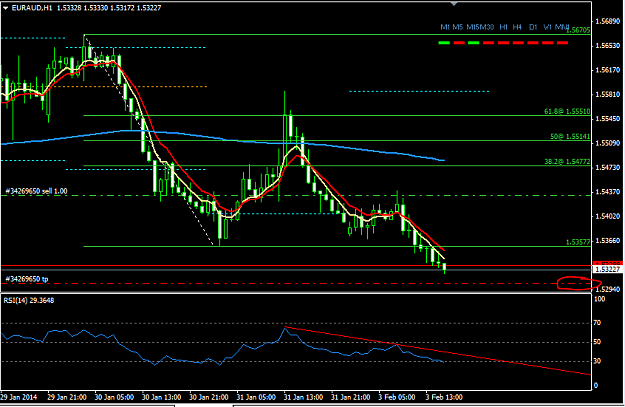Screen dimensions: 625x407
Task: Click the chart shift triangle marker at top
Action: [454, 4]
